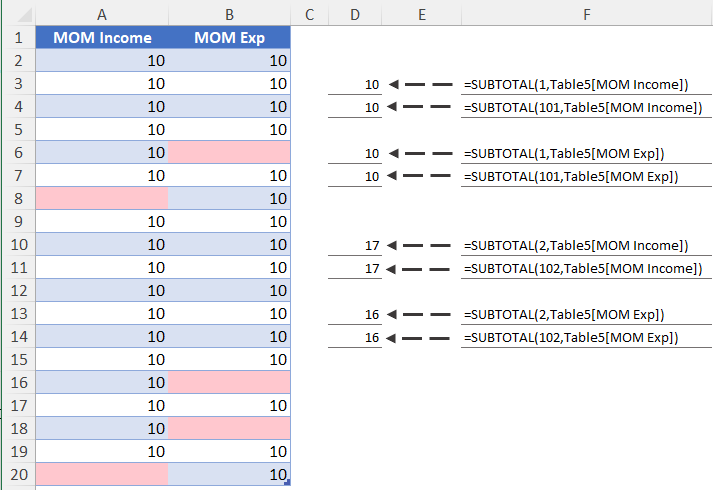Click result 17 beside SUBTOTAL(2, MOM Income)

pos(372,245)
